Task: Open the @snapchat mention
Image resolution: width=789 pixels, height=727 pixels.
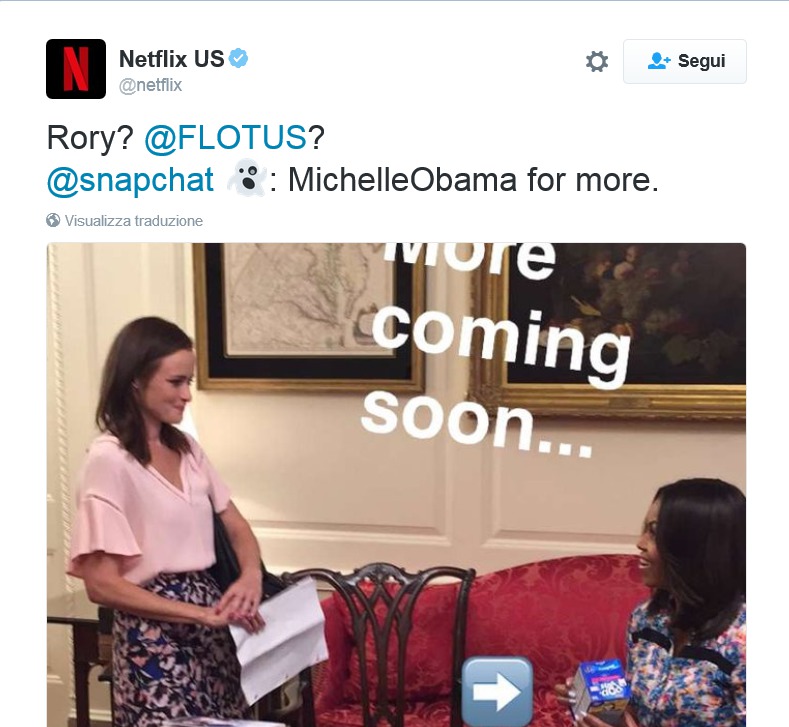Action: point(130,180)
